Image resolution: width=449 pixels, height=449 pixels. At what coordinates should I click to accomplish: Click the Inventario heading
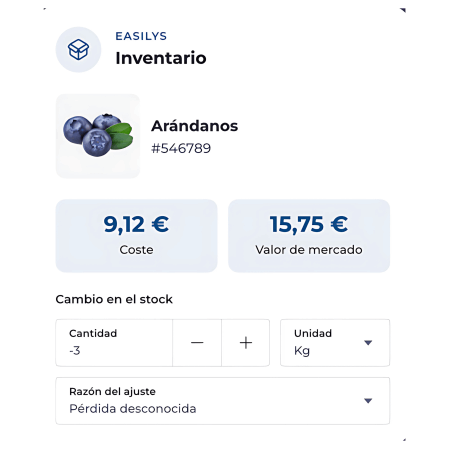coord(161,58)
